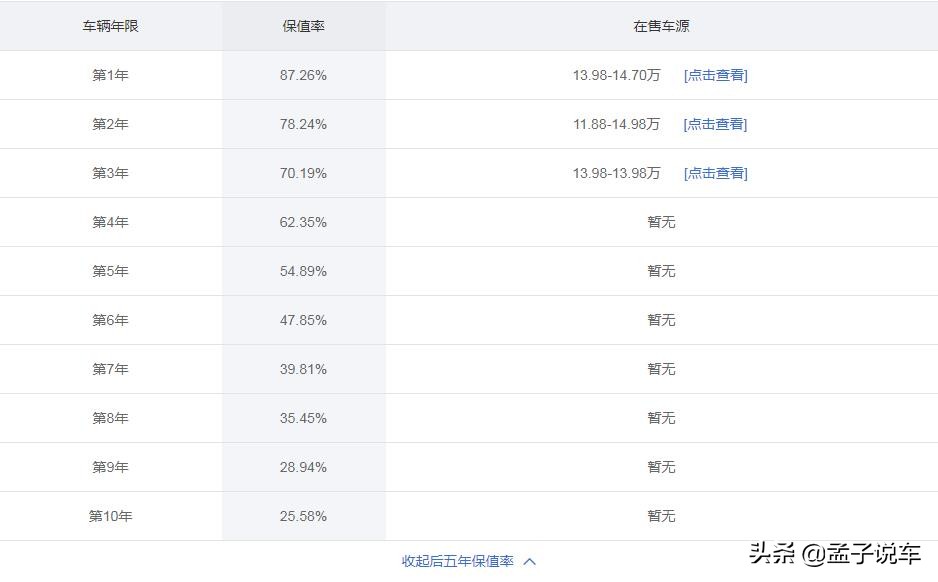
Task: Click the 87.26% depreciation value
Action: 306,74
